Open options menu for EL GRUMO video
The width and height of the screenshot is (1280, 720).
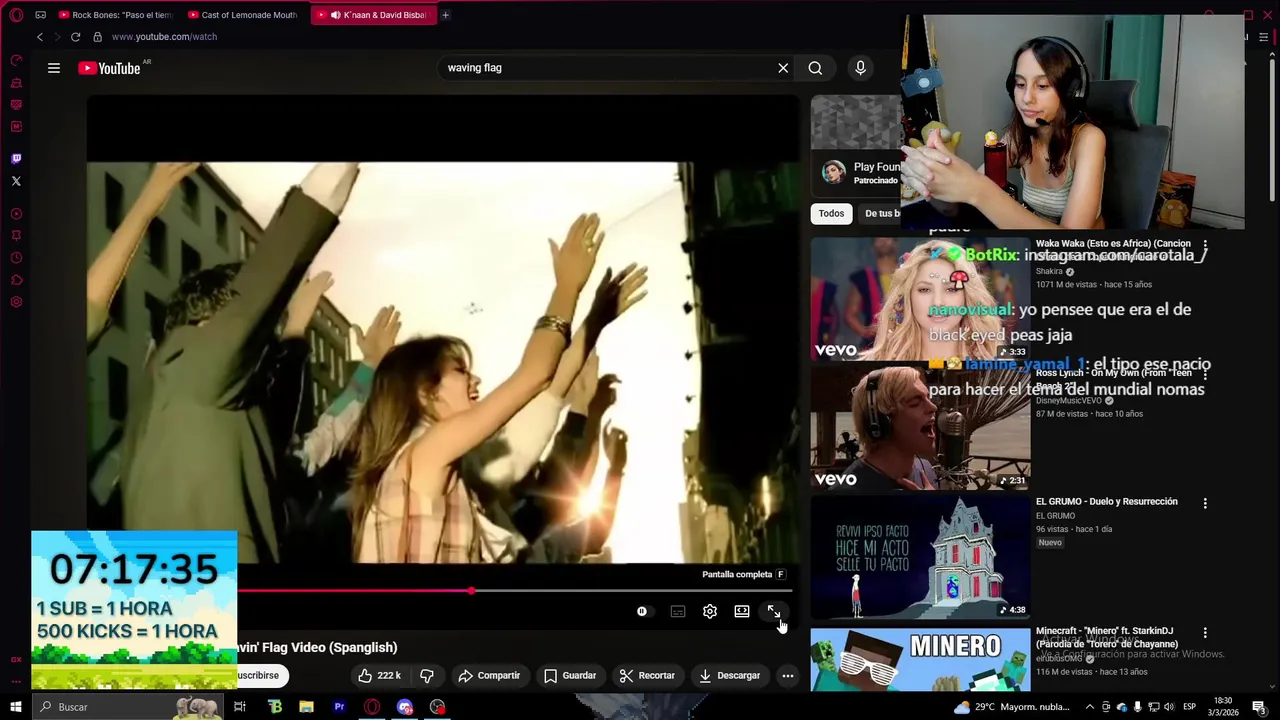[x=1205, y=503]
